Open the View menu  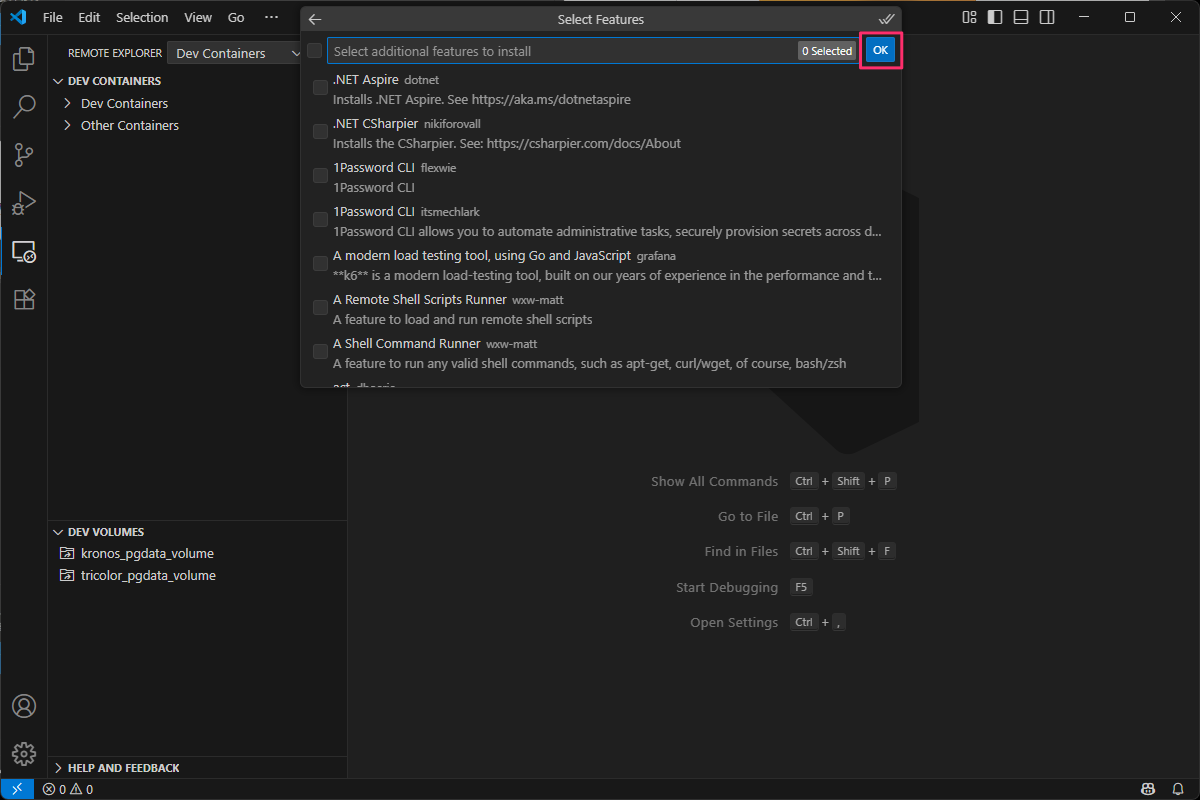tap(198, 17)
